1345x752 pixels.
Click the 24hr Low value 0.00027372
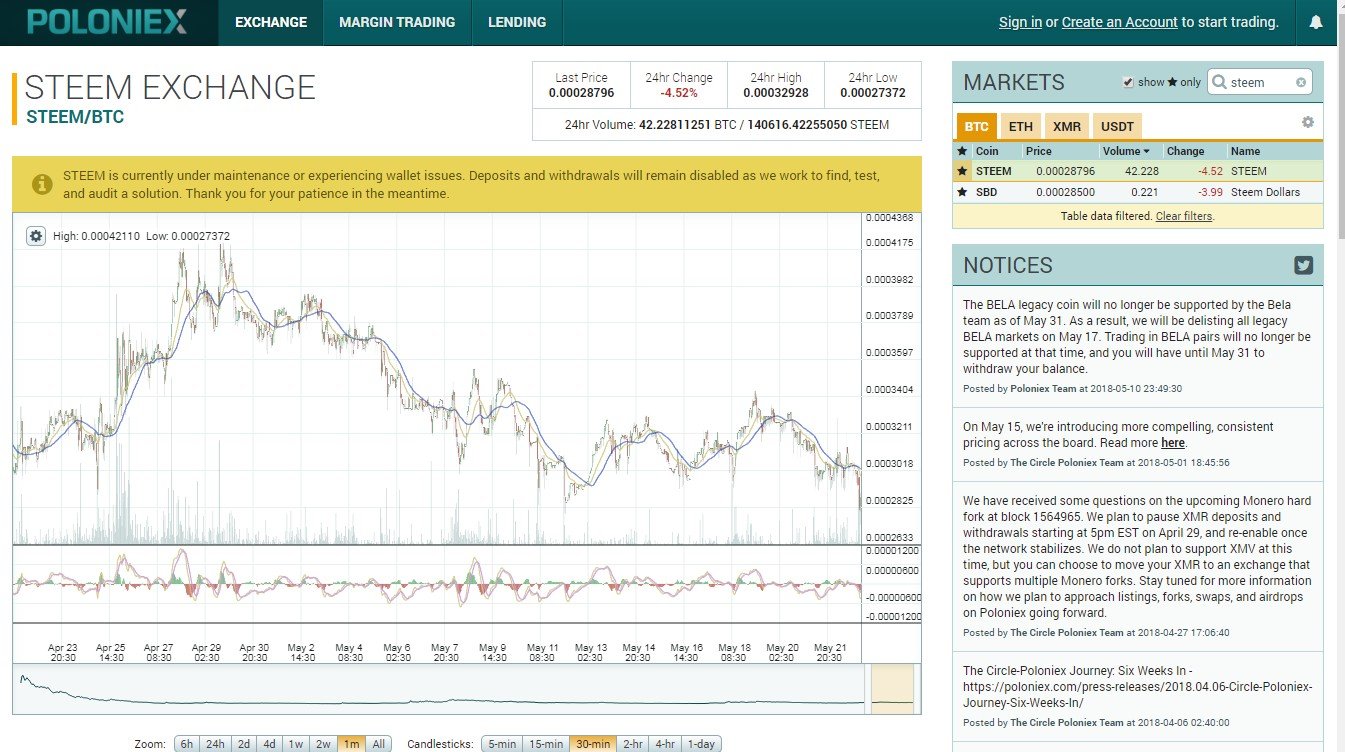[x=872, y=93]
